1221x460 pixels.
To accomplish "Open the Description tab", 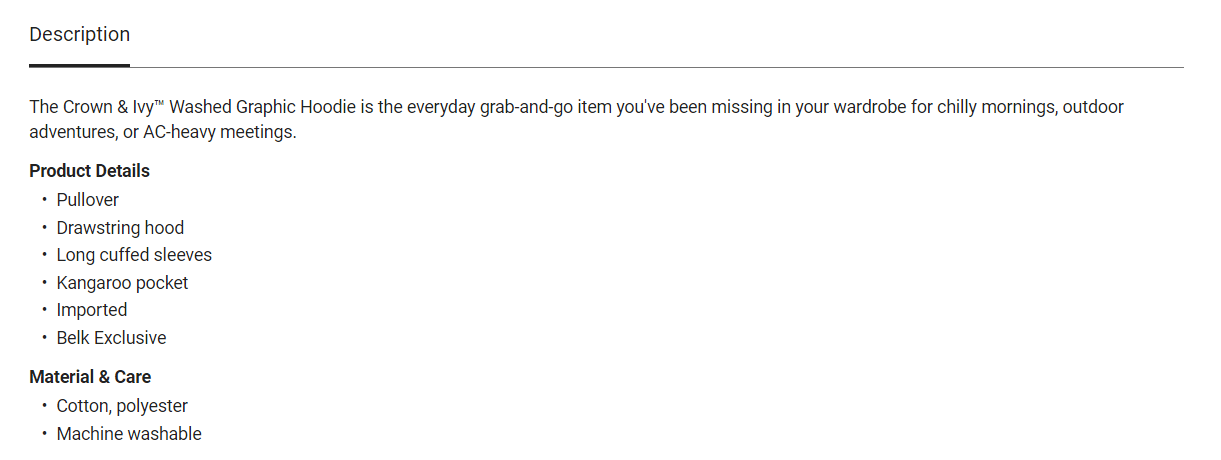I will pos(80,35).
